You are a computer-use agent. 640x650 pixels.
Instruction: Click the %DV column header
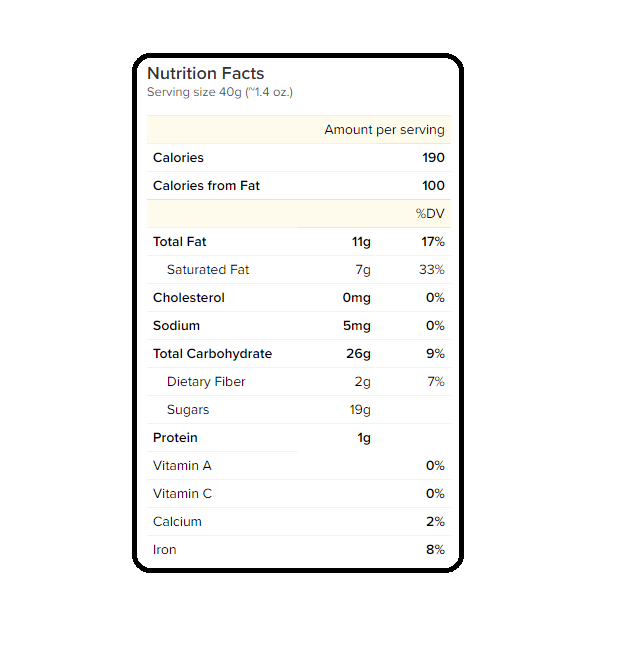pos(430,214)
